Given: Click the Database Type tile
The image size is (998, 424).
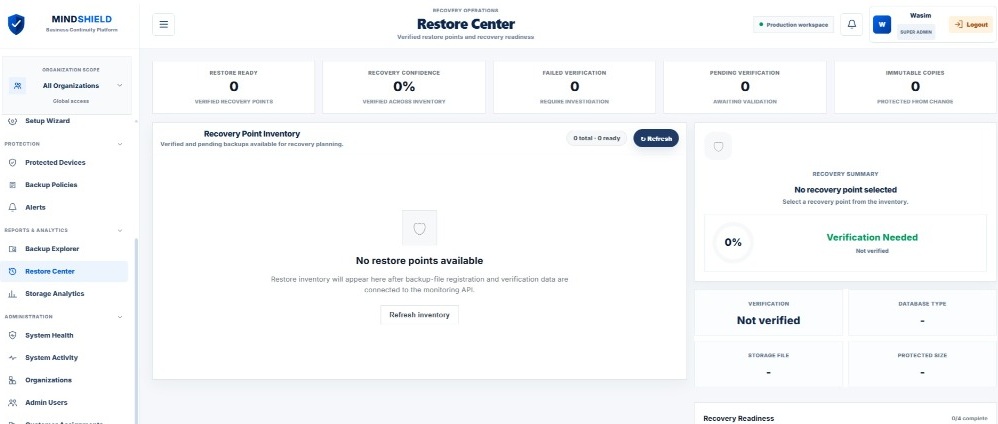Looking at the screenshot, I should click(922, 313).
